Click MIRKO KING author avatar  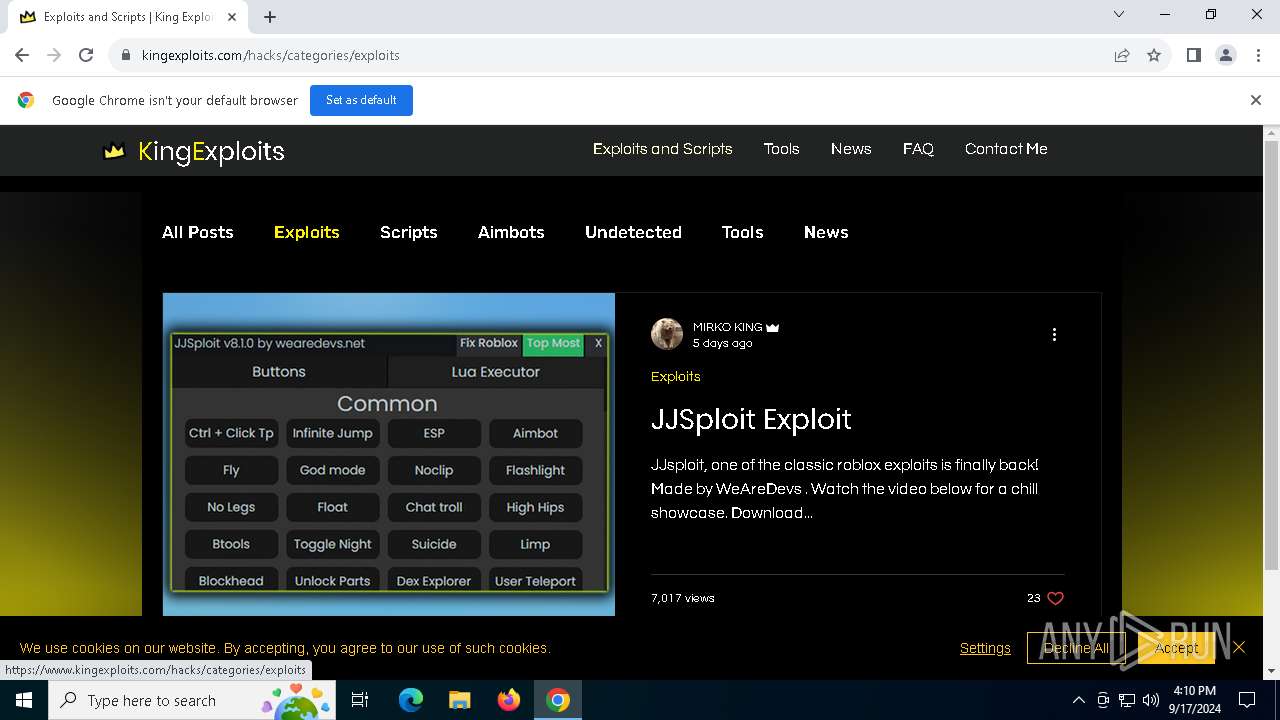point(667,334)
